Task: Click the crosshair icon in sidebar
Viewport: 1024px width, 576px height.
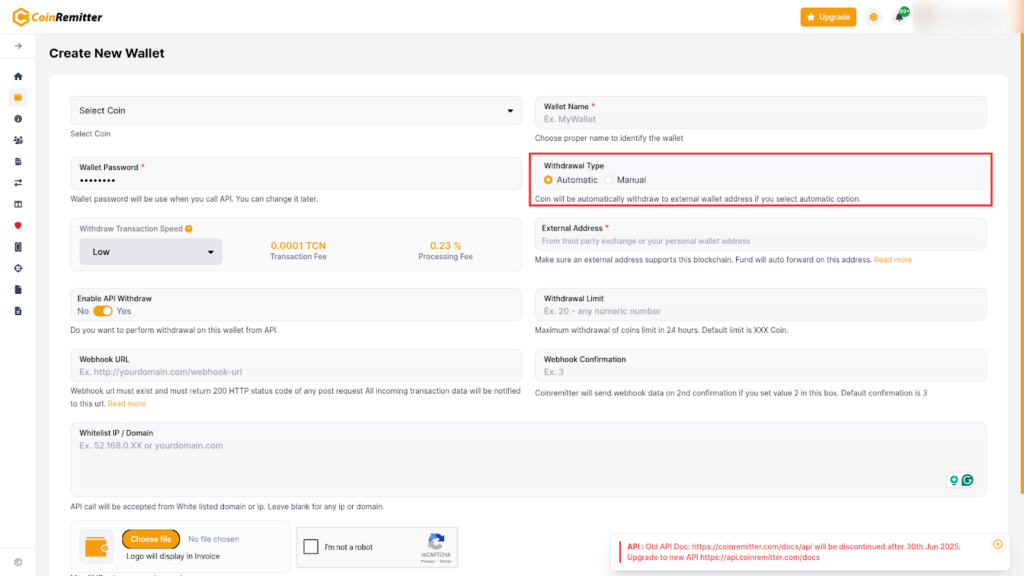Action: (x=18, y=268)
